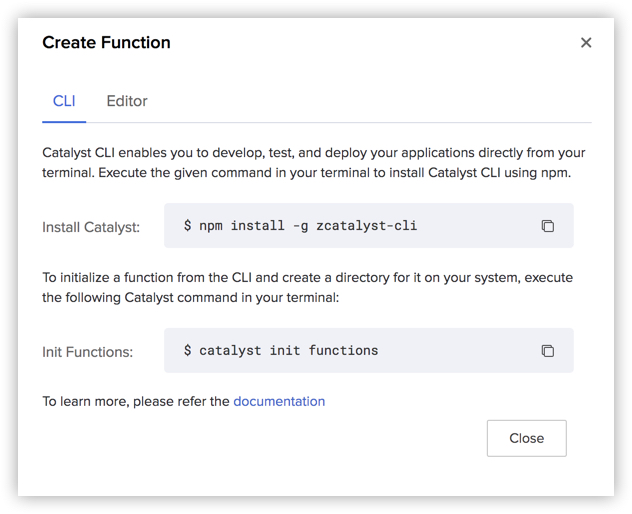The width and height of the screenshot is (632, 514).
Task: Click the Install Catalyst label
Action: coord(91,227)
